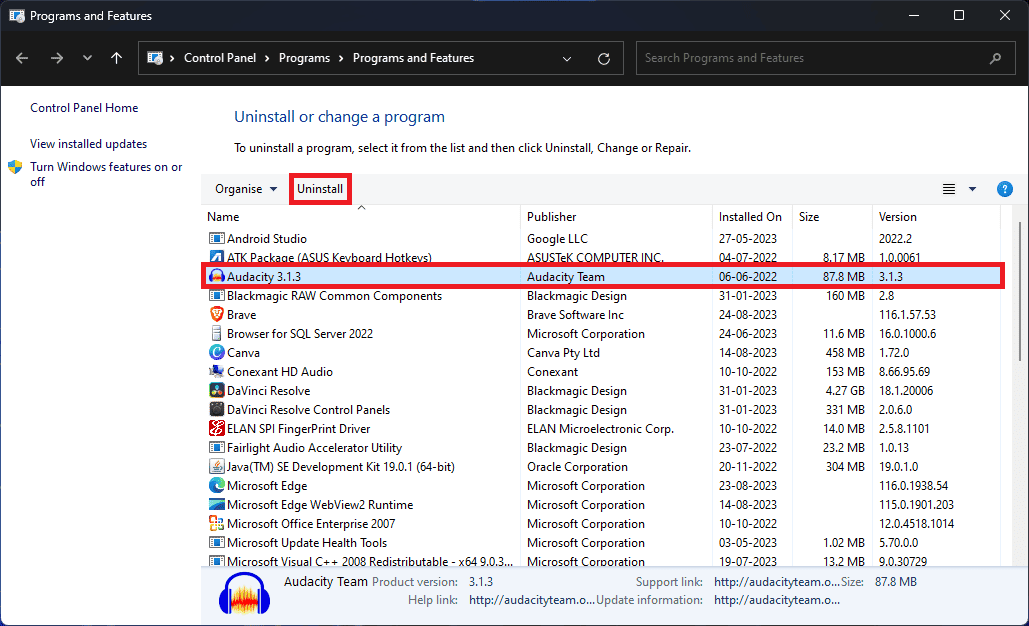The height and width of the screenshot is (626, 1029).
Task: Click Programs and Features title bar icon
Action: pyautogui.click(x=17, y=16)
